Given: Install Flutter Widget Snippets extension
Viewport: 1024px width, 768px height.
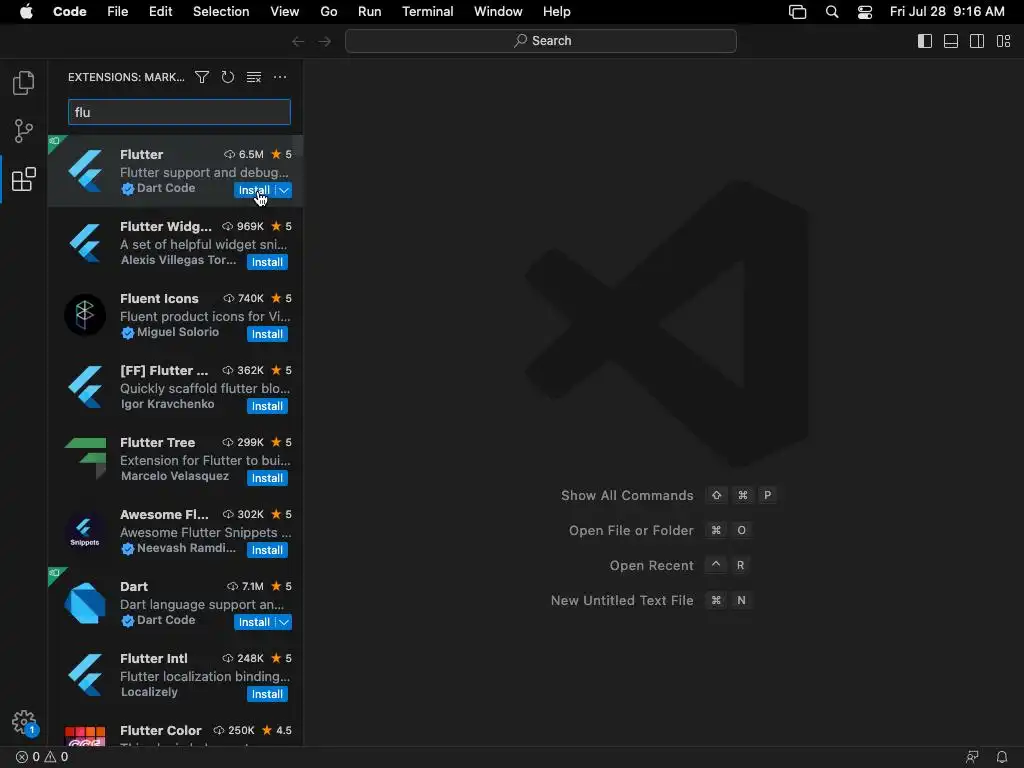Looking at the screenshot, I should [x=267, y=262].
